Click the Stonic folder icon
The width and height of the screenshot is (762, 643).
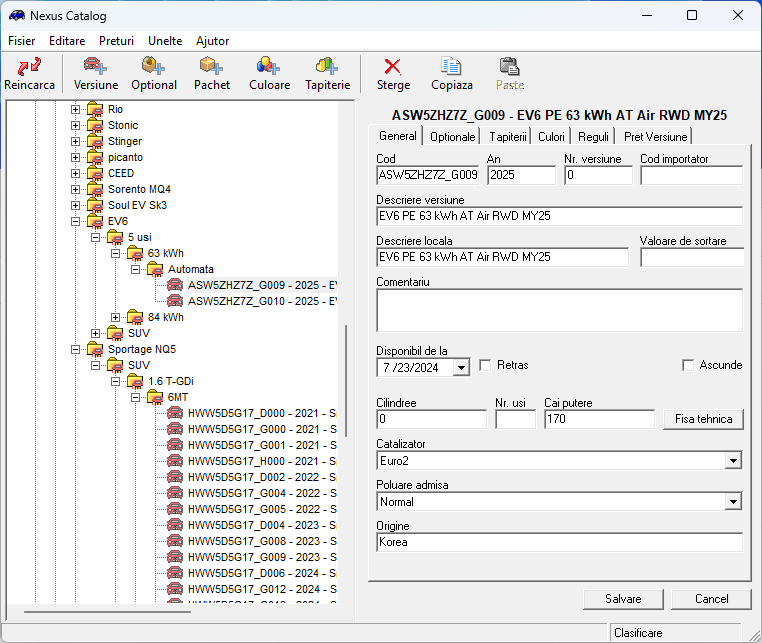[x=95, y=125]
